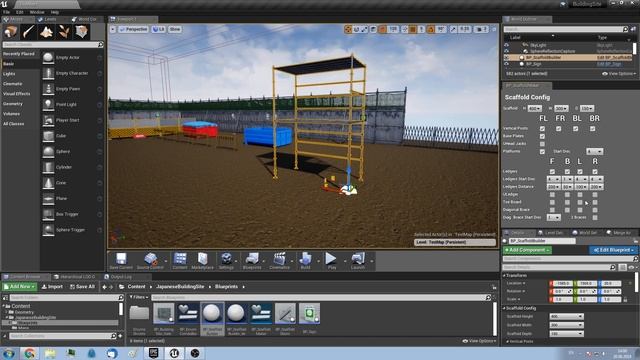The image size is (640, 360).
Task: Open the Window menu
Action: click(x=37, y=12)
